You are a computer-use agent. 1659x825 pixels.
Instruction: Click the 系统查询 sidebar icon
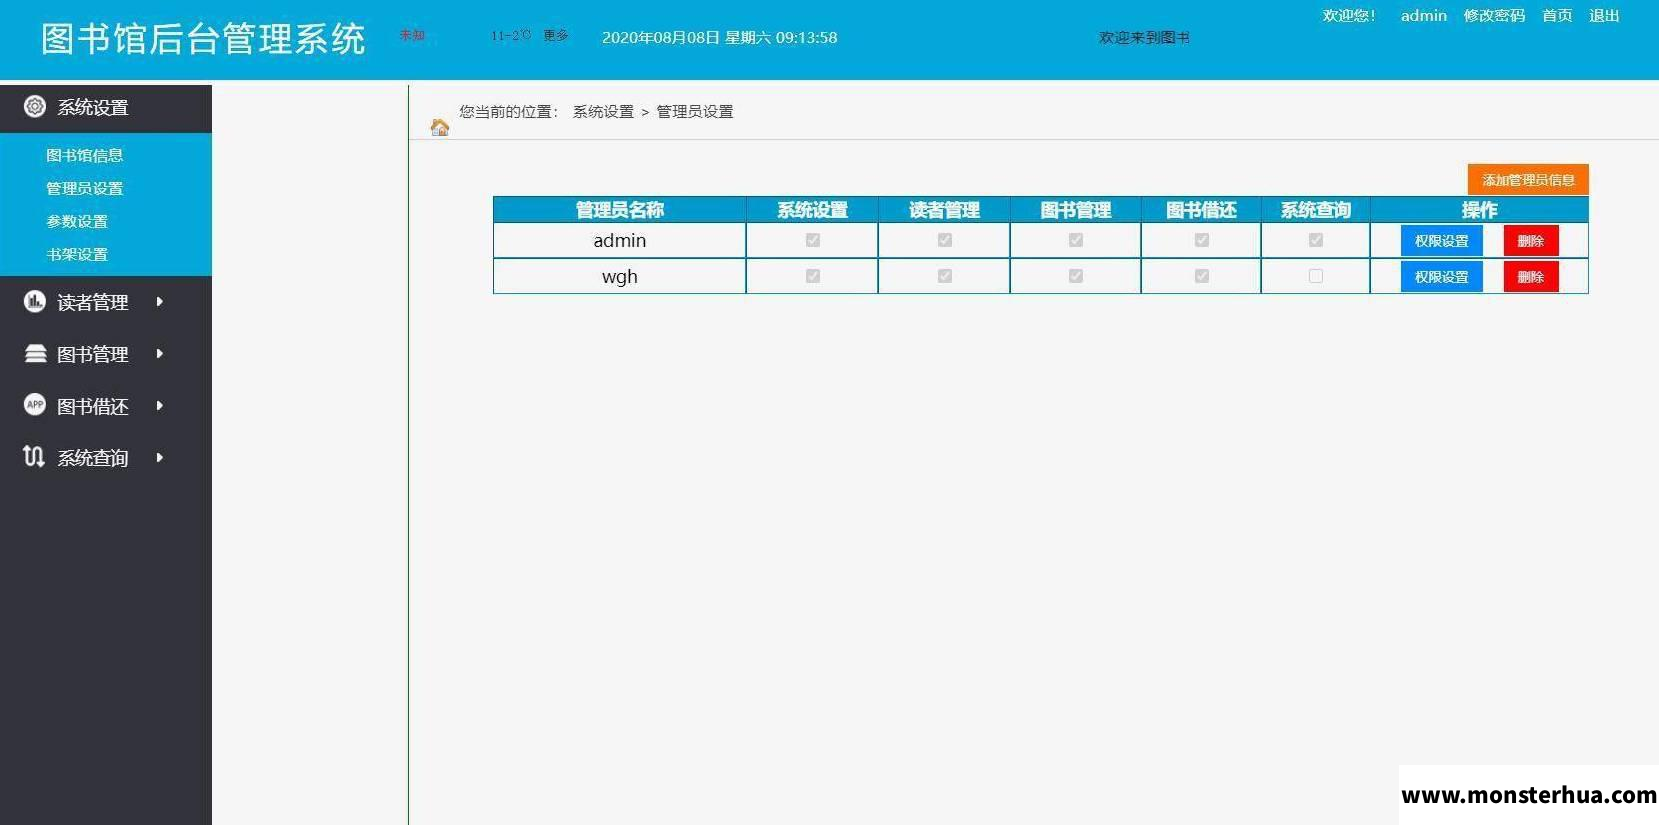(34, 457)
